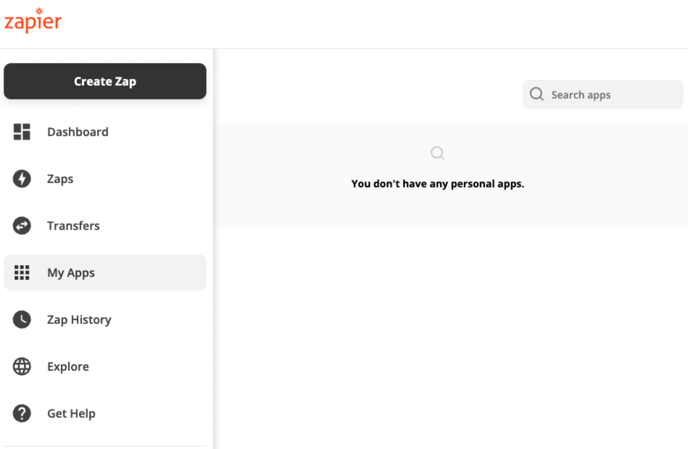Click the Zapier logo
The image size is (688, 449).
(33, 20)
